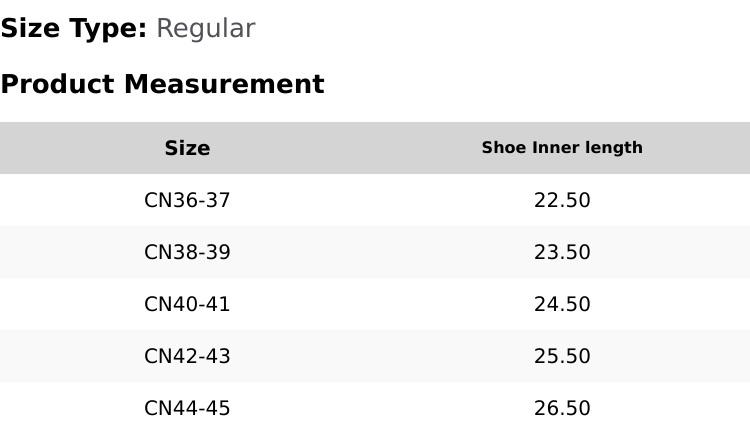Click the 23.50 inner length value
Viewport: 750px width, 434px height.
[562, 252]
